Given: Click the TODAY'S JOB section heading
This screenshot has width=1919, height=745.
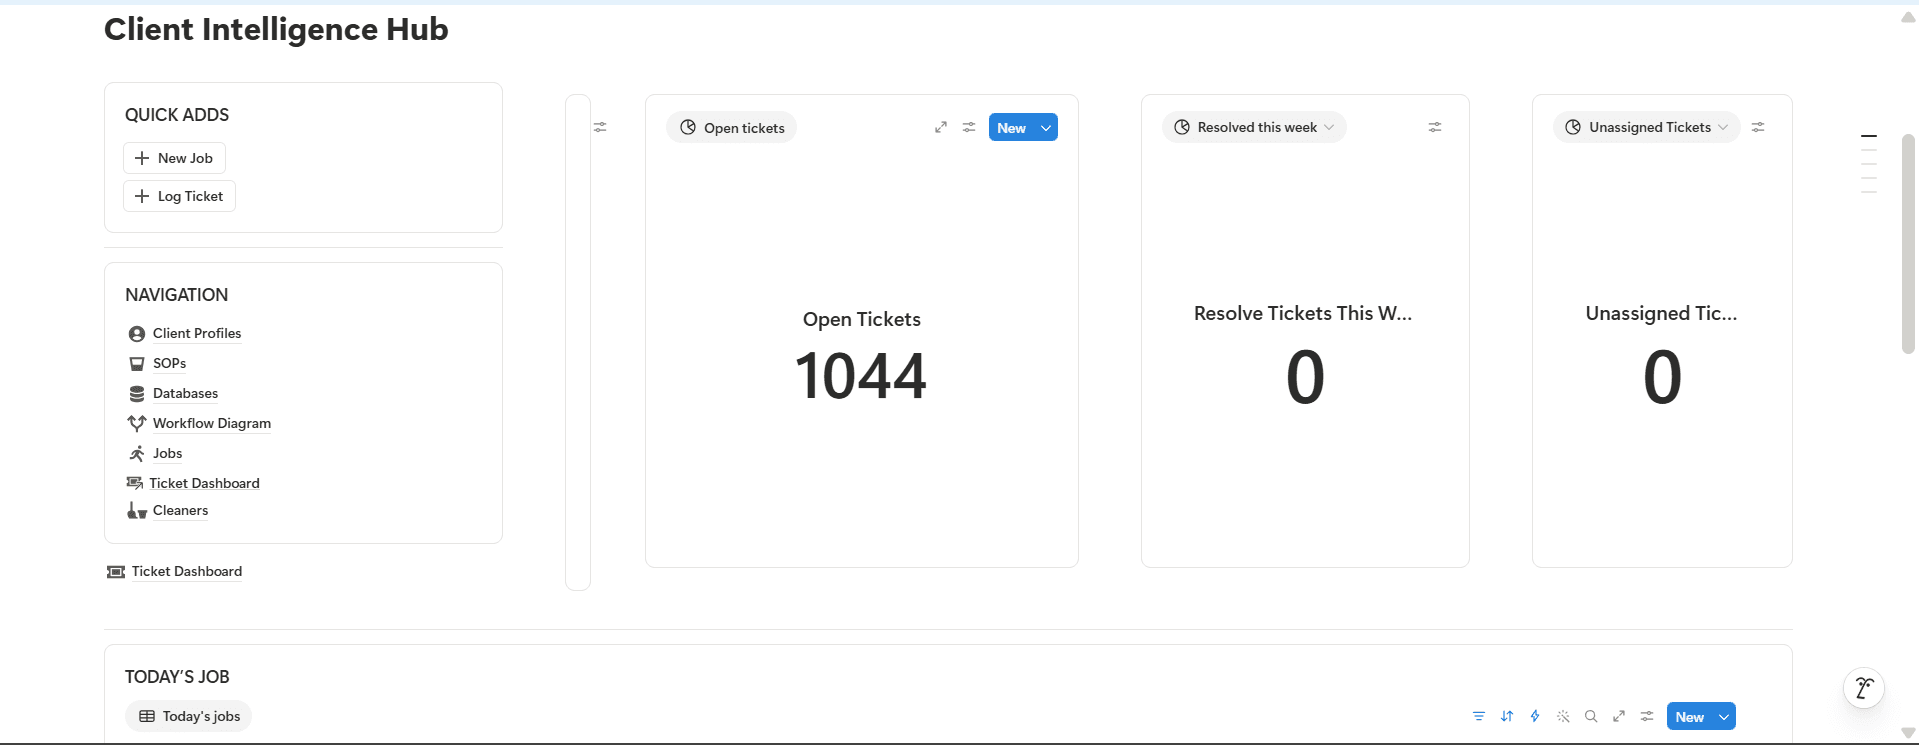Looking at the screenshot, I should [177, 677].
